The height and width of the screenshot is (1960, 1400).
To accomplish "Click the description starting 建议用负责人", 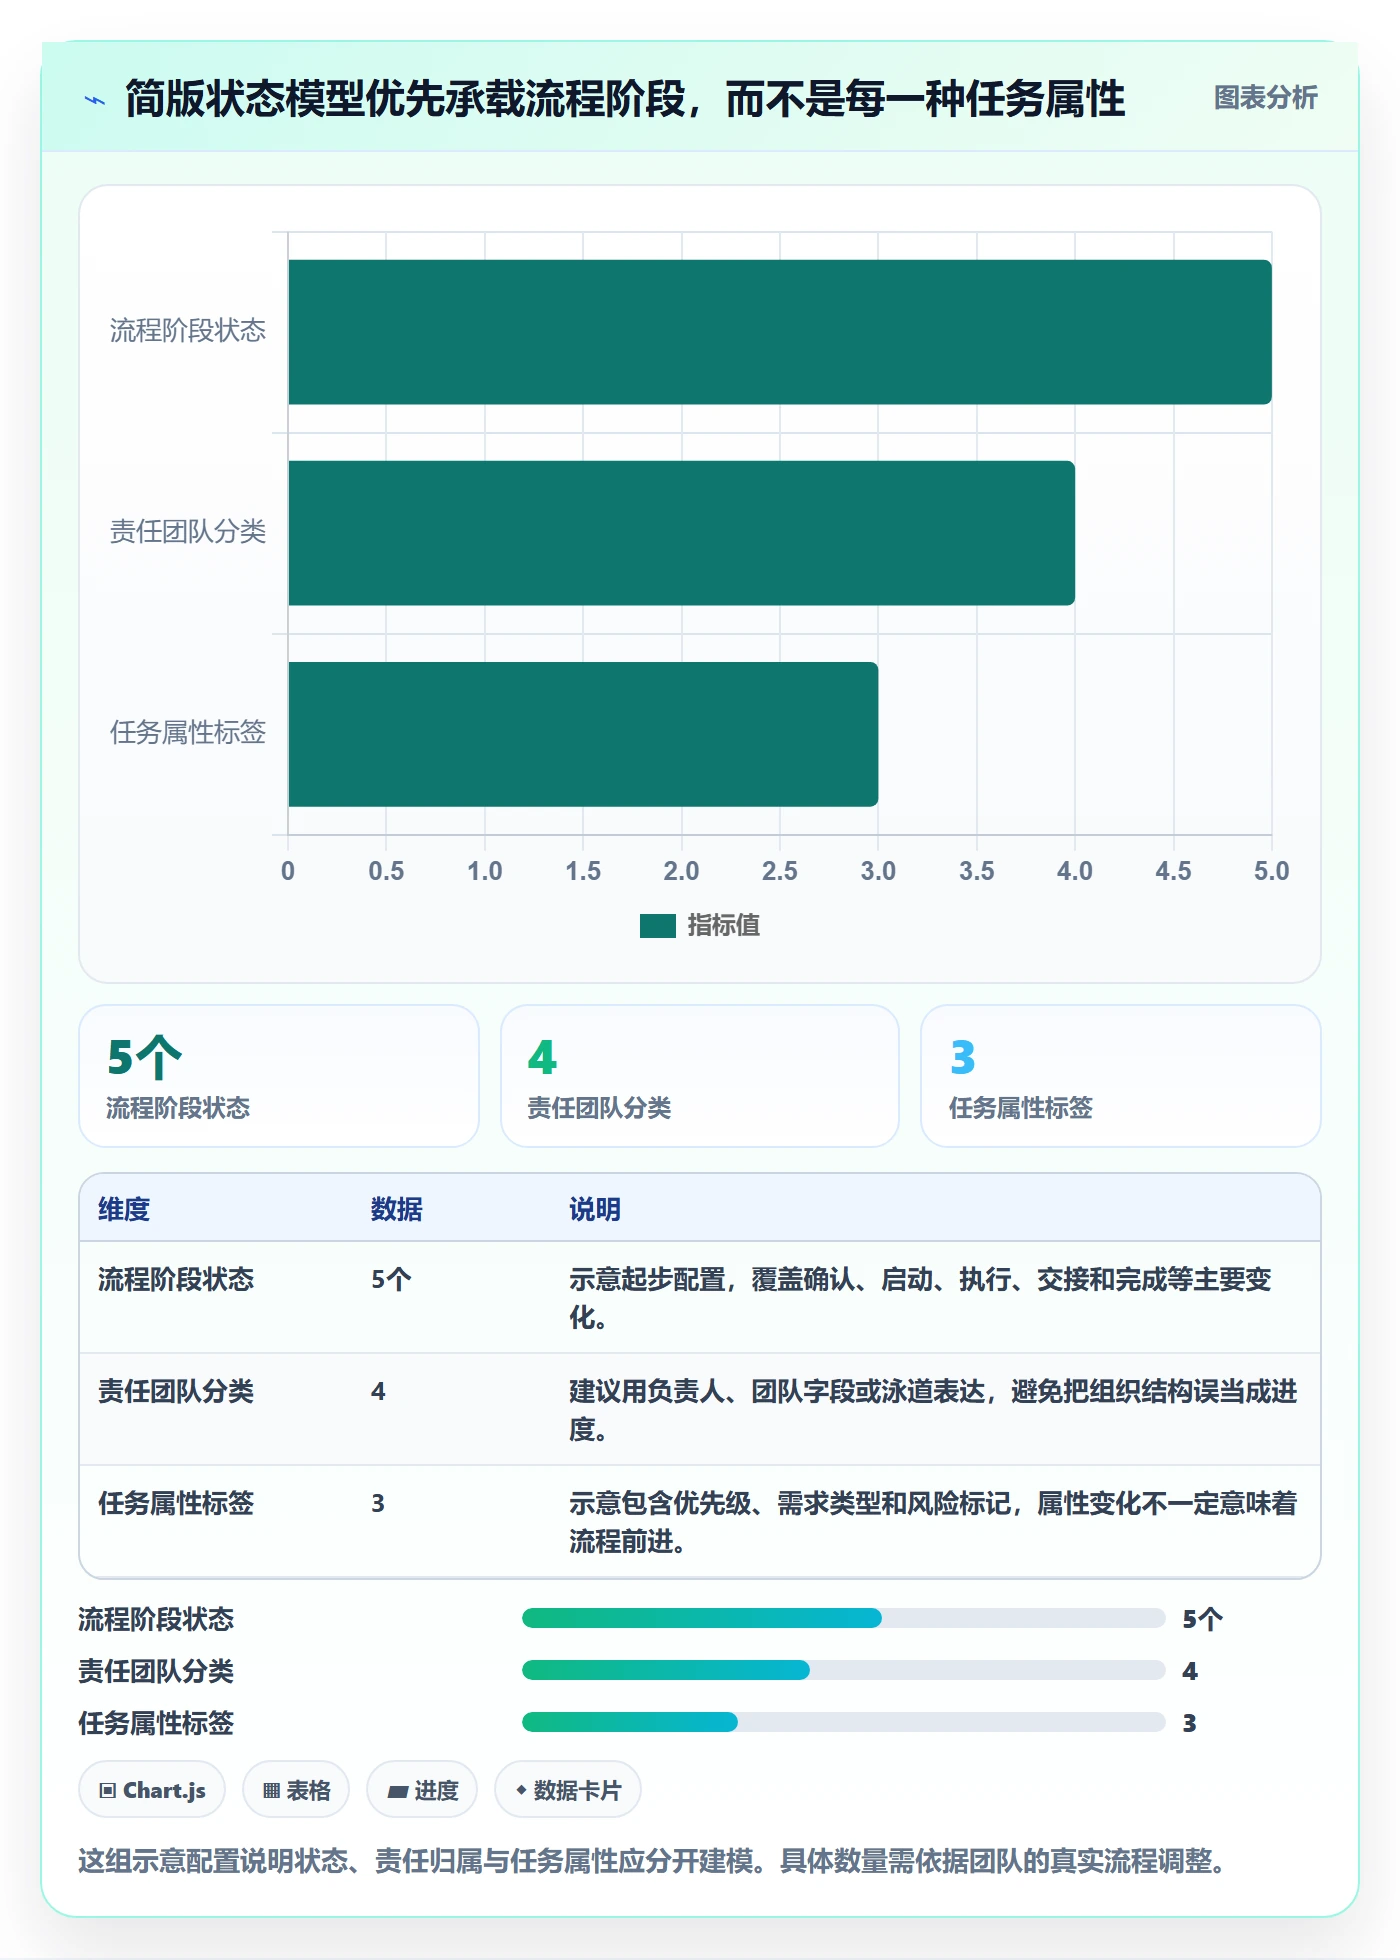I will 933,1410.
